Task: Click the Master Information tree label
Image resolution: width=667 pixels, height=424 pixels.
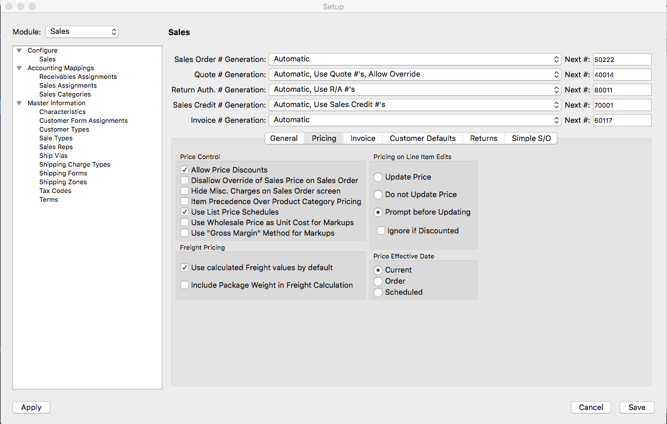Action: coord(56,103)
